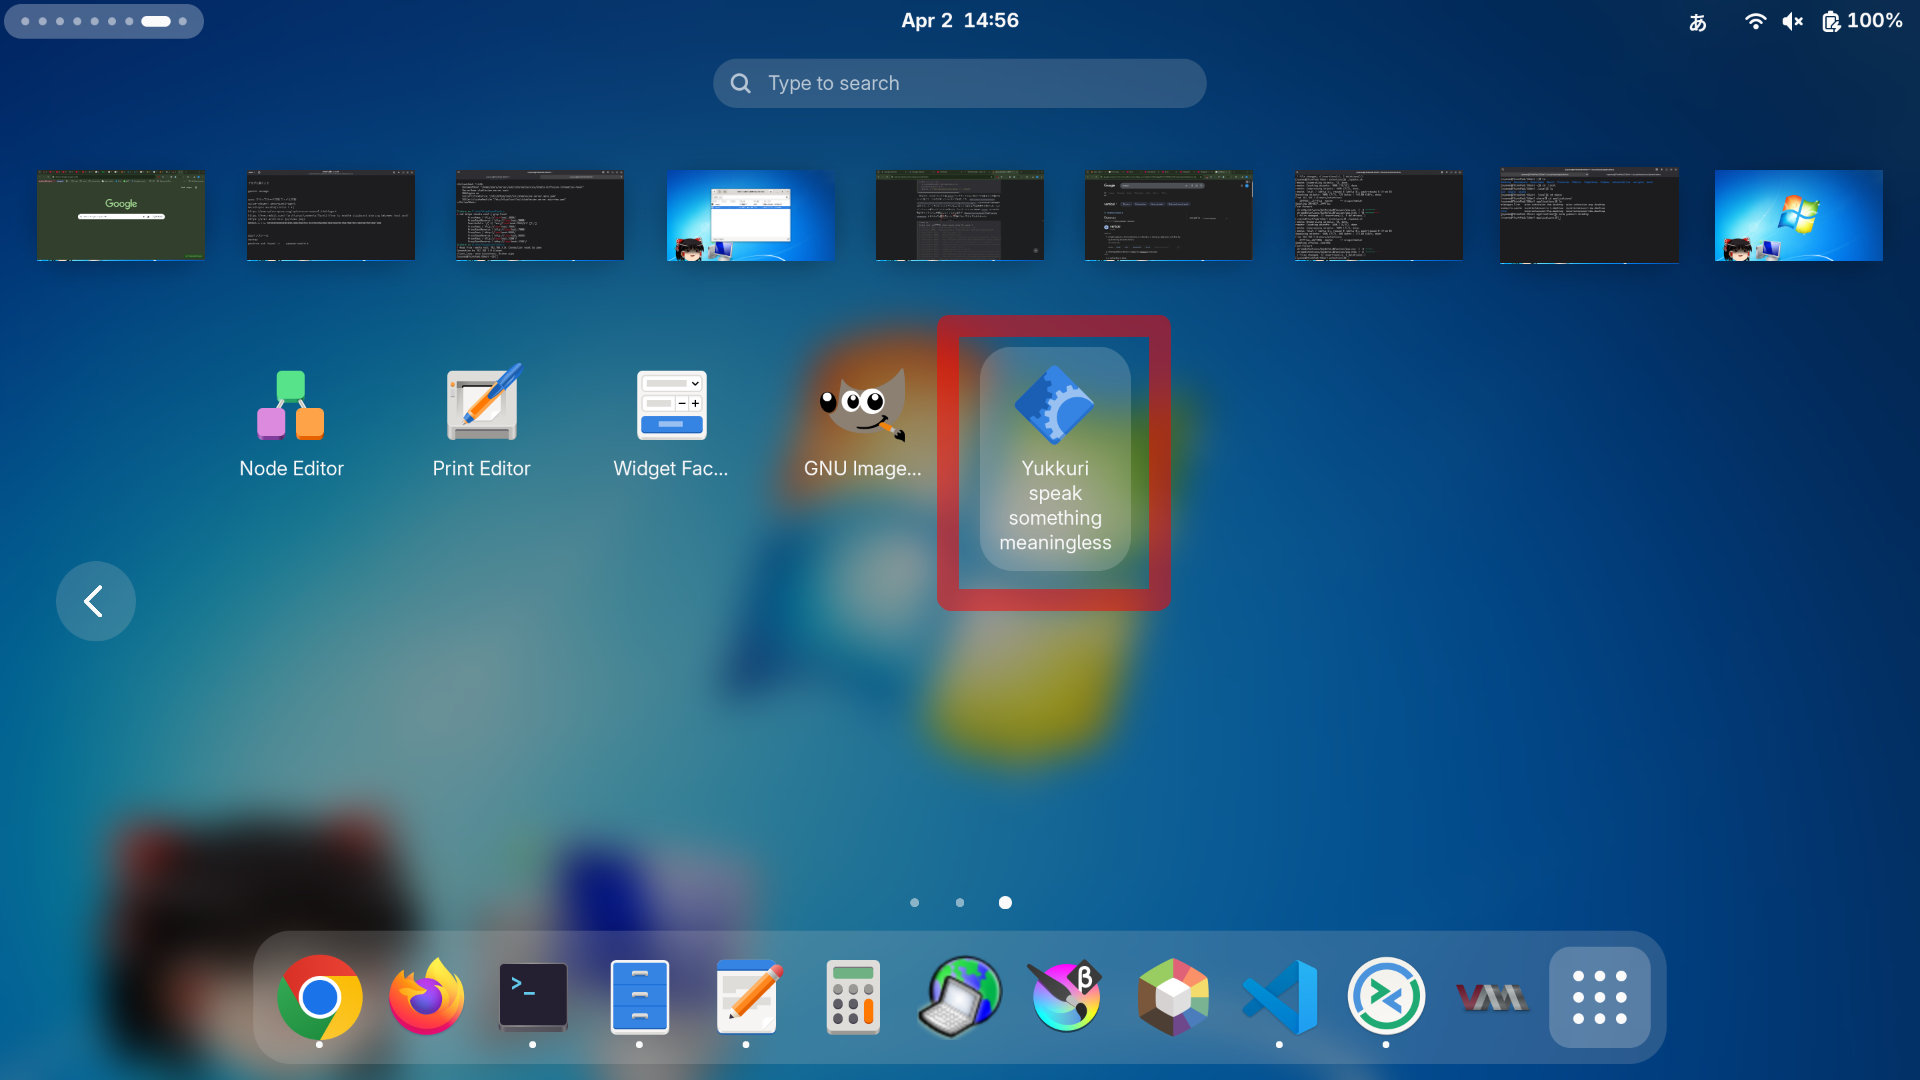Select the seventh workspace thumbnail
This screenshot has width=1920, height=1080.
pos(1379,215)
